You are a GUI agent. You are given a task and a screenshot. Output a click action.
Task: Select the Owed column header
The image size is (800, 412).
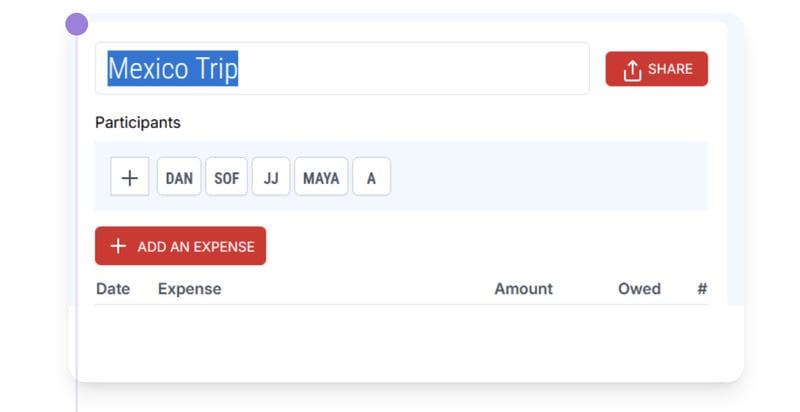pos(639,289)
